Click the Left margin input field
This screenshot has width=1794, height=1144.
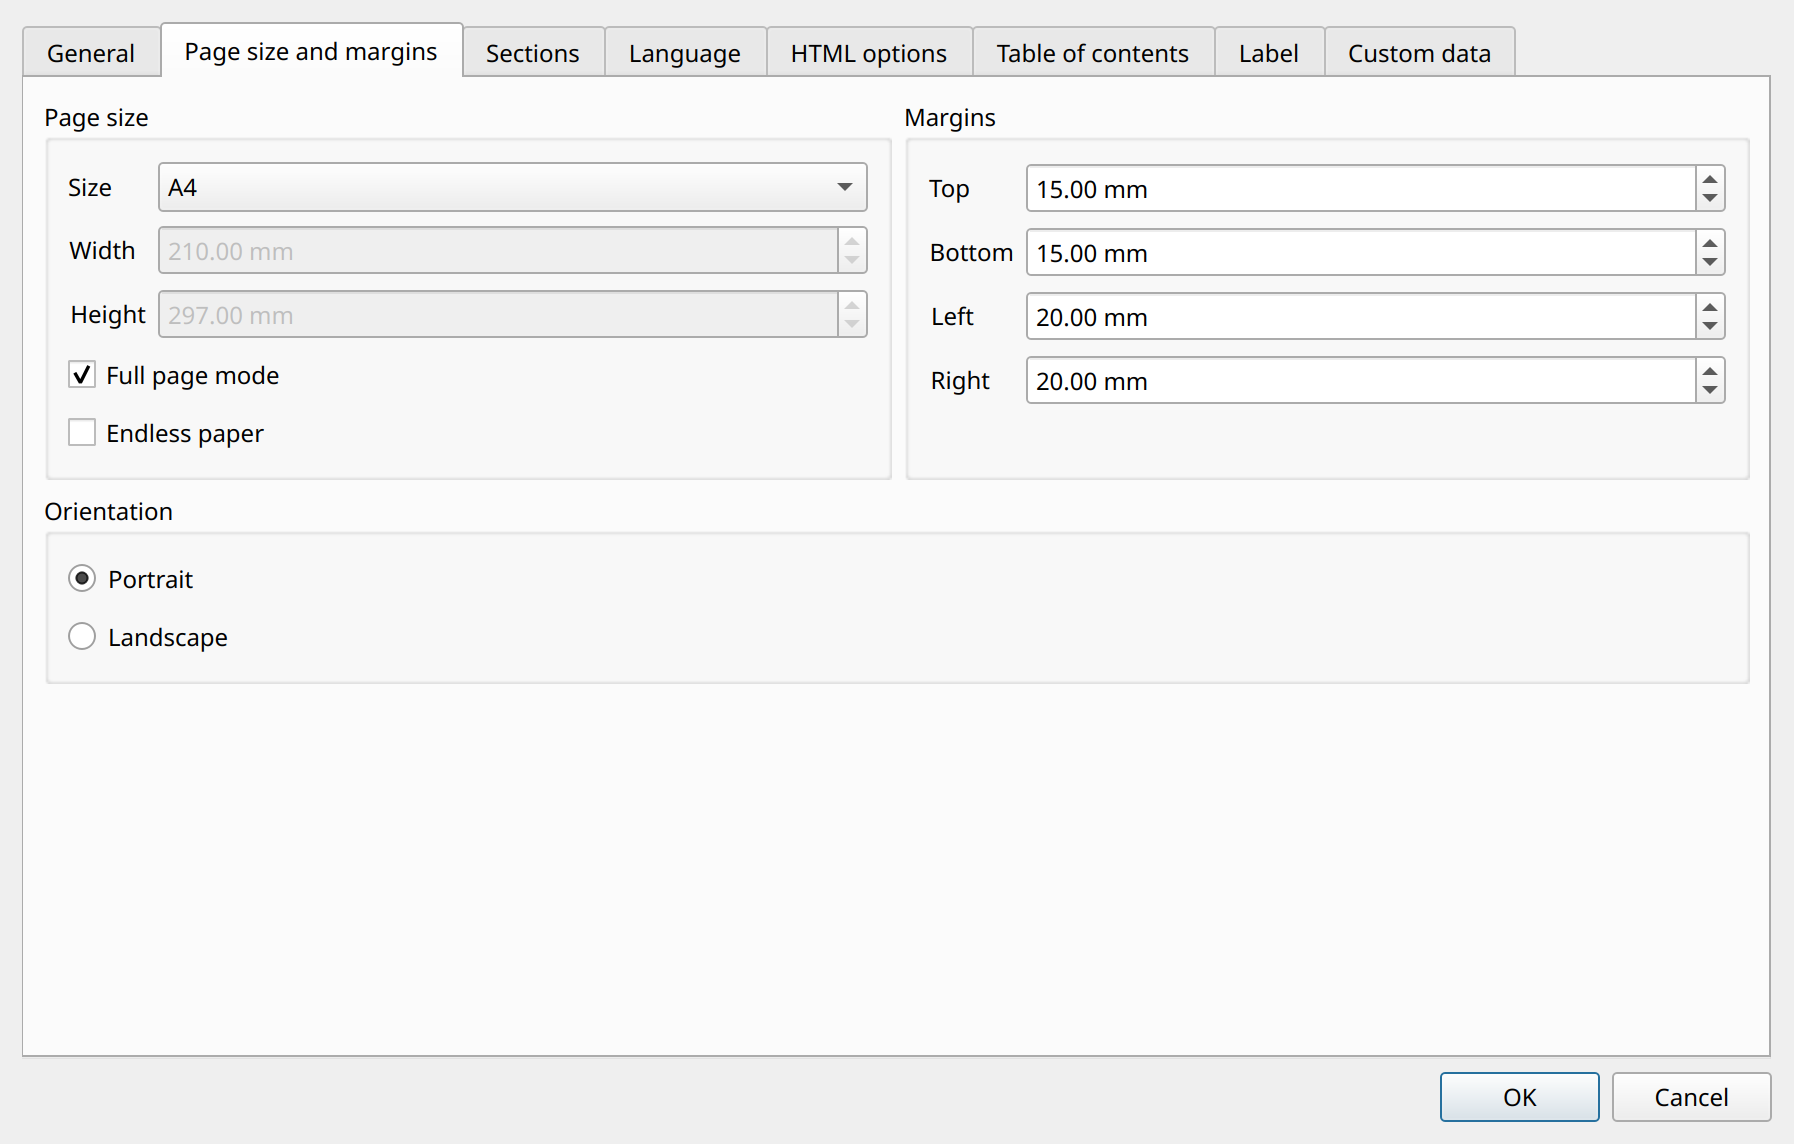coord(1360,317)
